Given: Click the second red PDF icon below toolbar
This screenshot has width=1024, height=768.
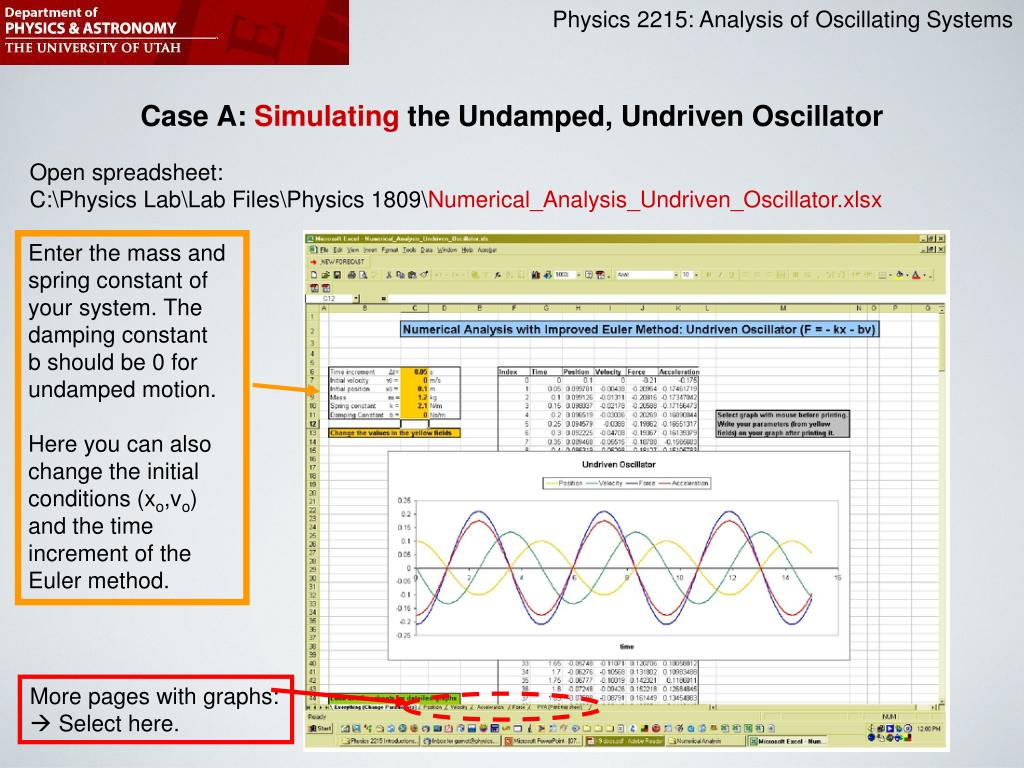Looking at the screenshot, I should click(x=326, y=288).
